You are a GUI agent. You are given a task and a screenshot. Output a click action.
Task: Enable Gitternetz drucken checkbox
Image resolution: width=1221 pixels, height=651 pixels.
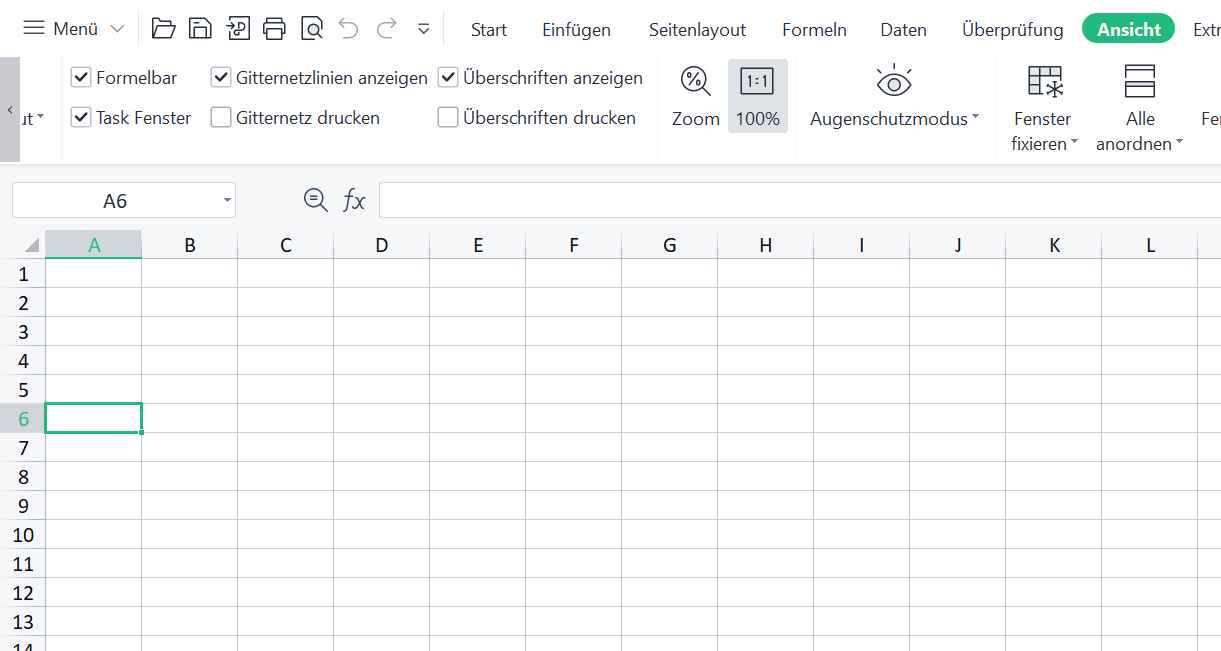[x=221, y=118]
